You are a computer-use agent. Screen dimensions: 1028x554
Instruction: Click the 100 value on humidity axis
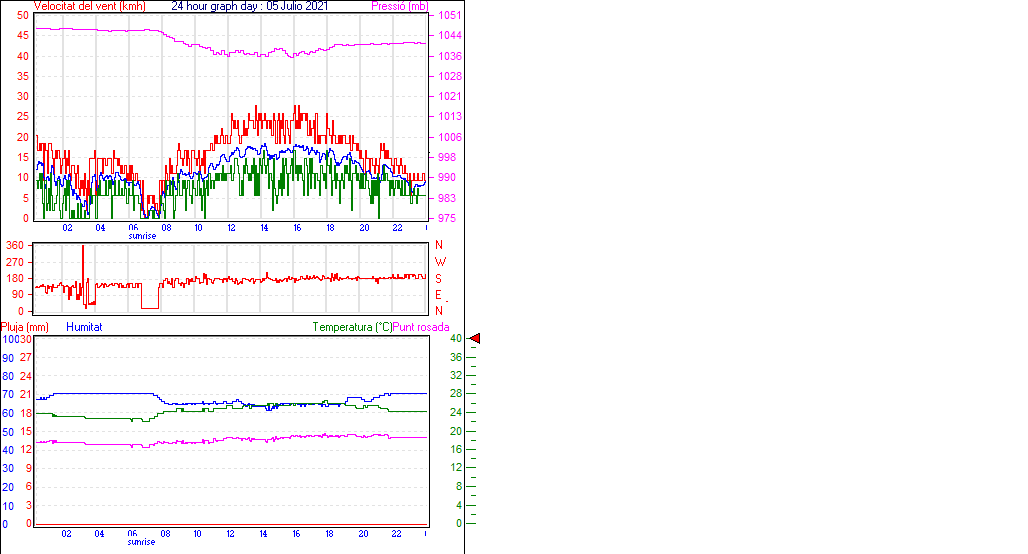tap(9, 339)
